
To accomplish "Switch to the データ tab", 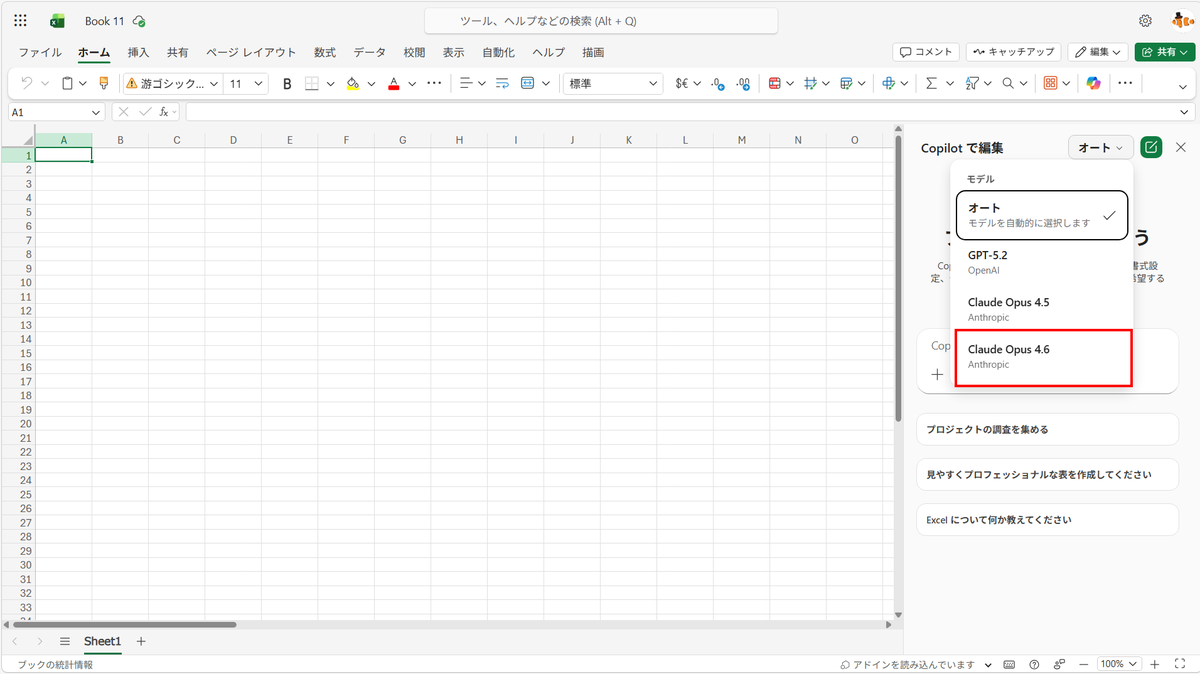I will [x=369, y=52].
